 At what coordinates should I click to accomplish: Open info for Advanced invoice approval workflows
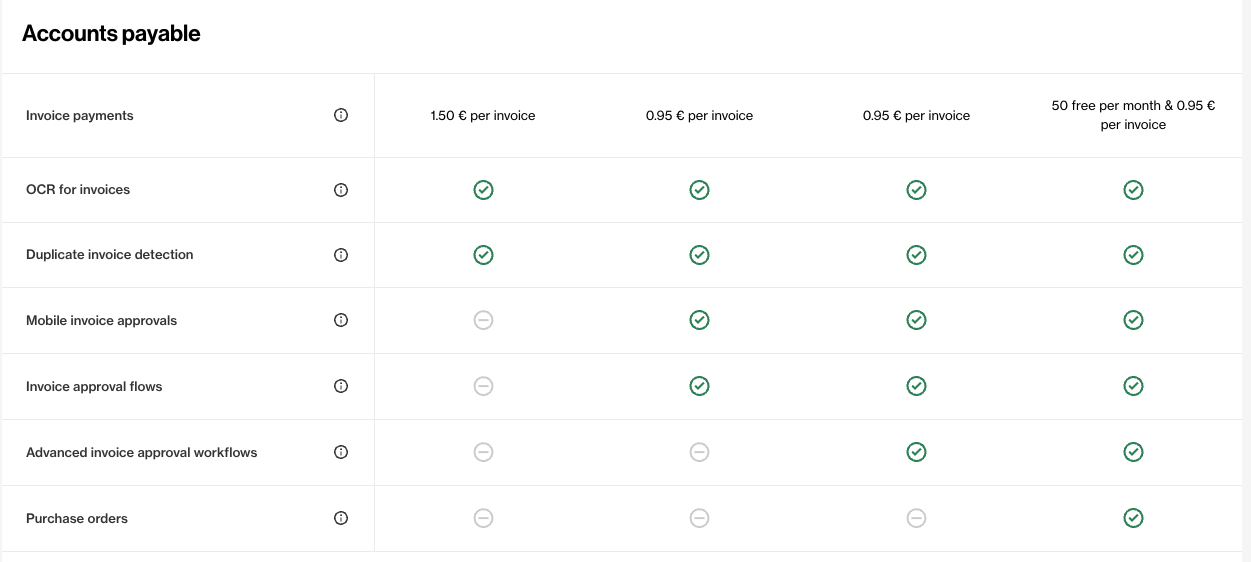[341, 452]
